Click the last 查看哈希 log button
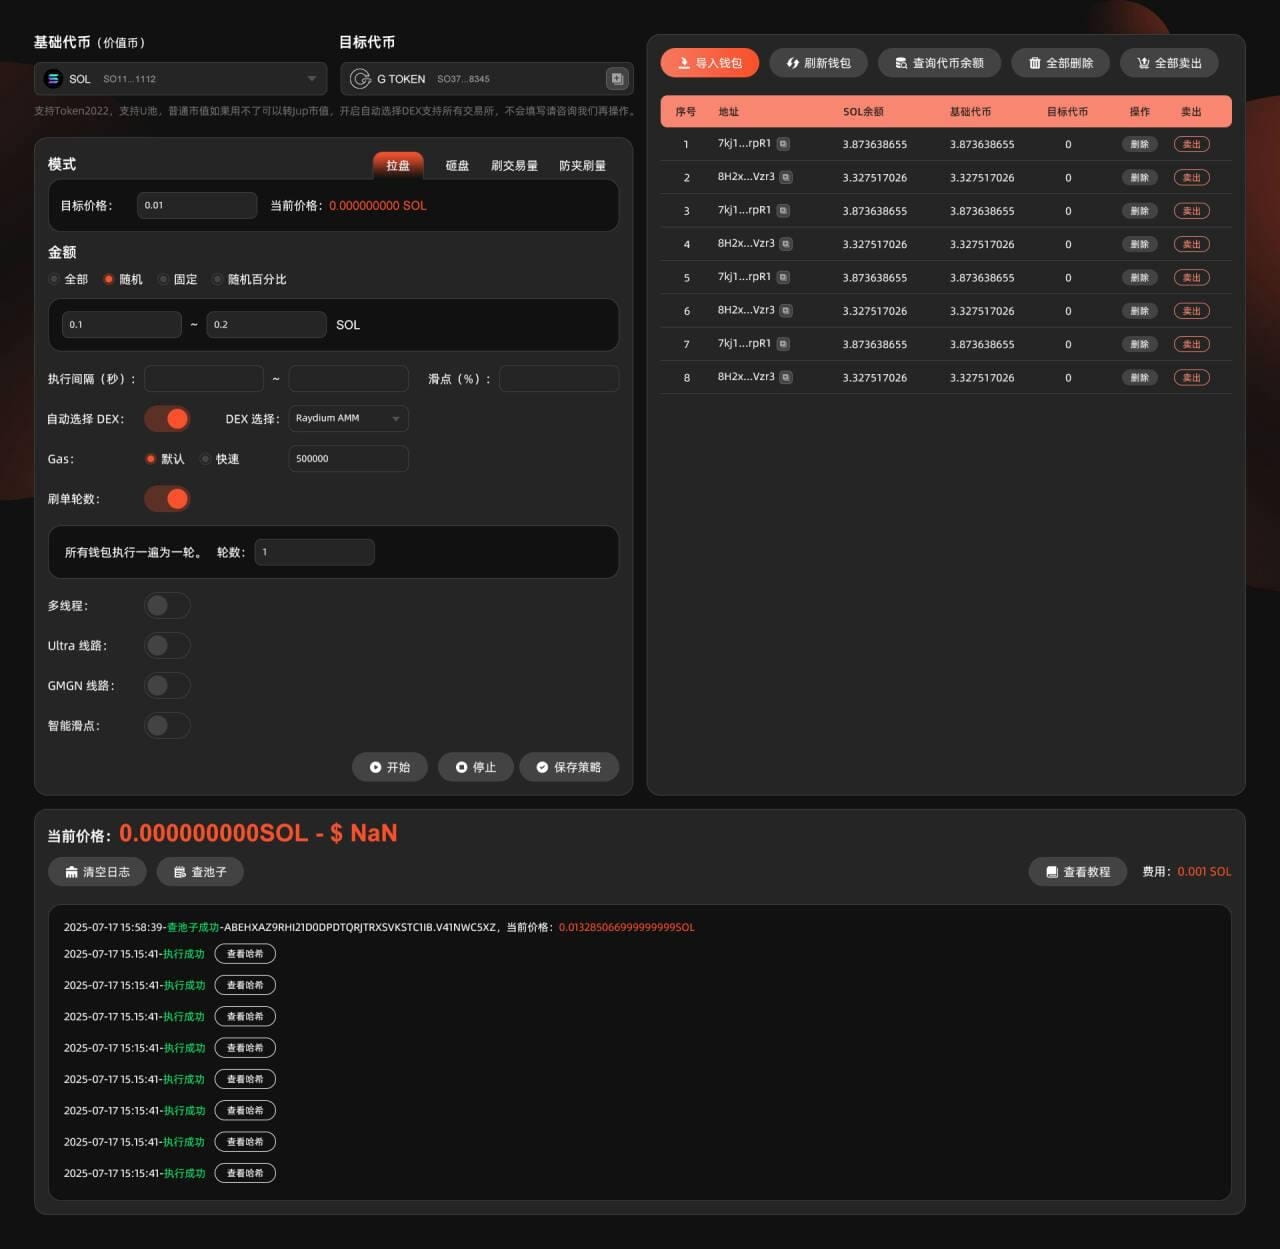Image resolution: width=1280 pixels, height=1249 pixels. coord(245,1173)
